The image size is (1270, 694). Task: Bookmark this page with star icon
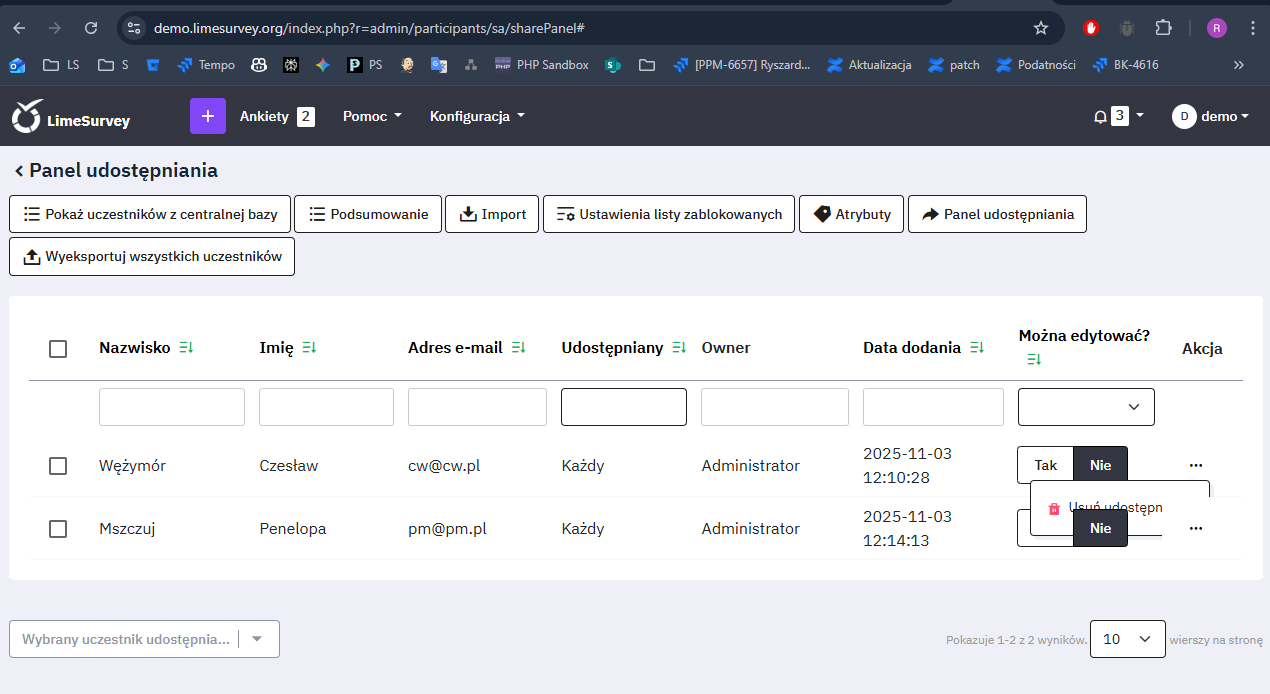[1041, 28]
